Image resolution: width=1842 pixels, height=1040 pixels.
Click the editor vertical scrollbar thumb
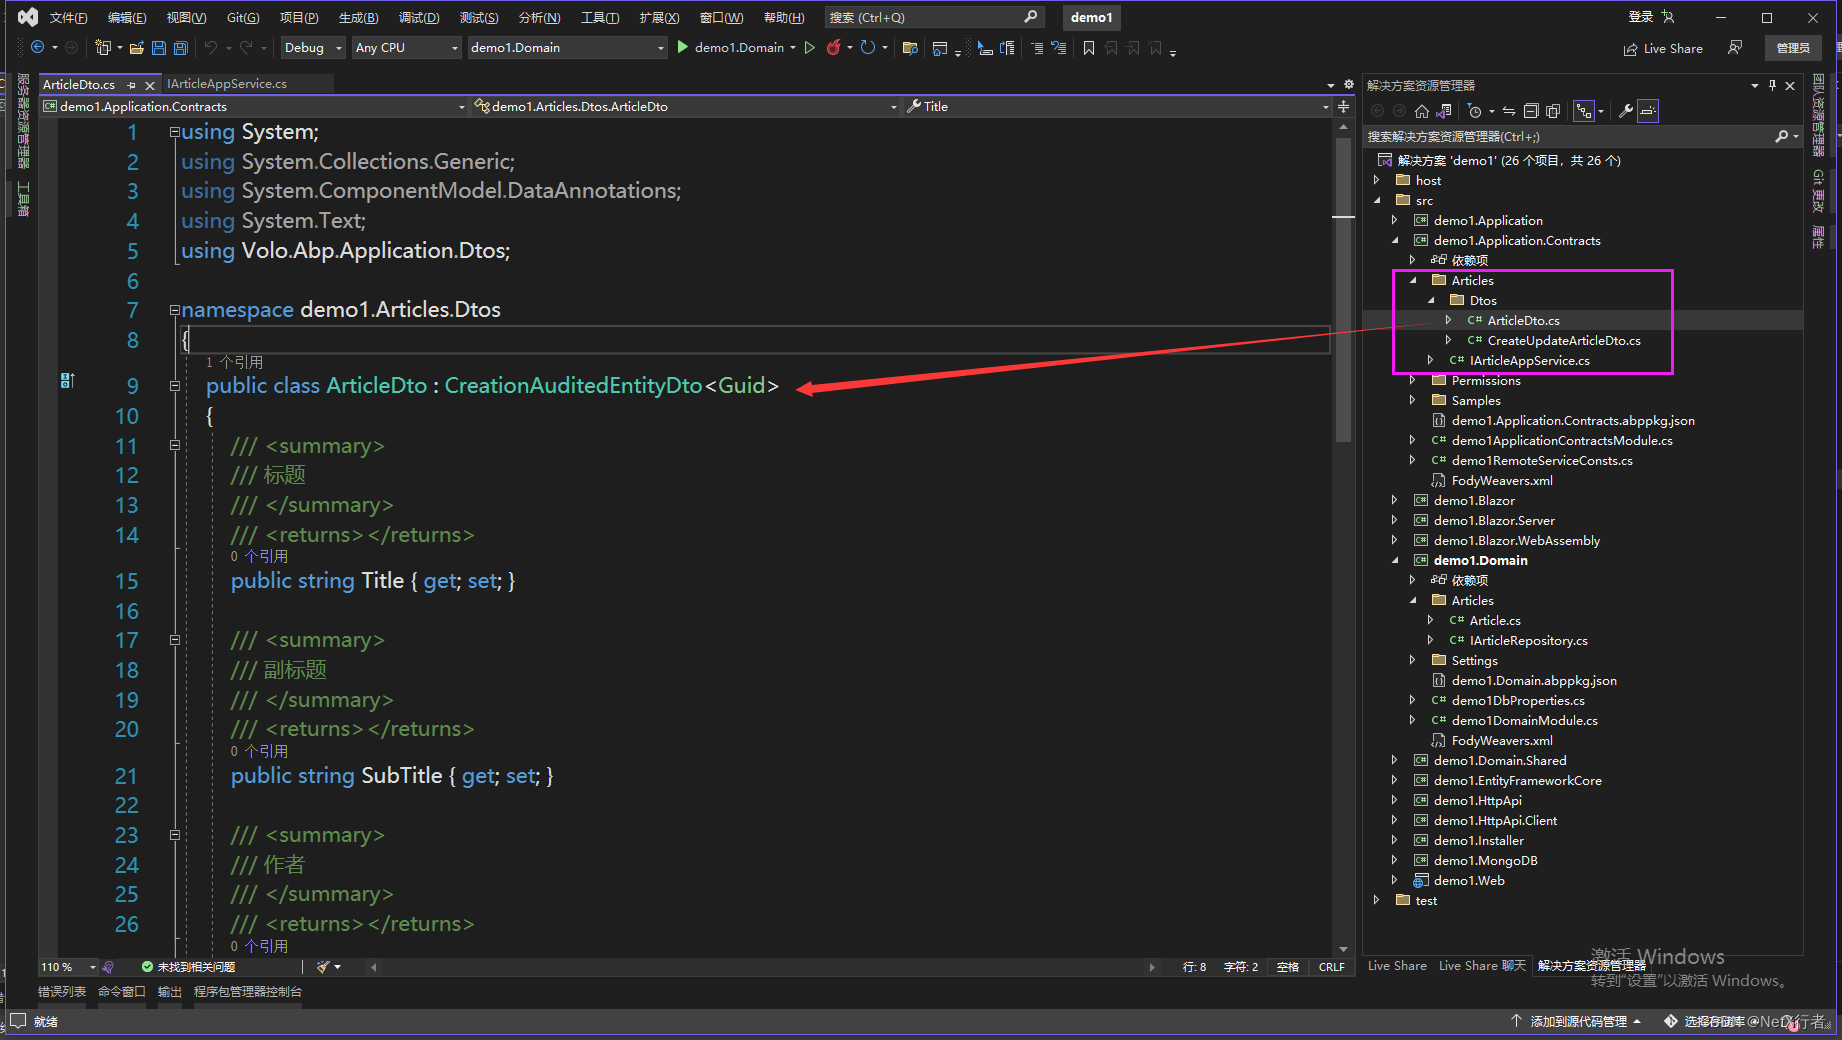point(1343,290)
